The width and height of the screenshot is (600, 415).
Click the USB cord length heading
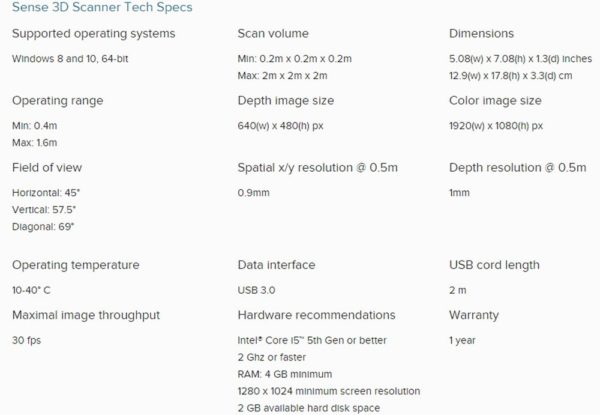[494, 265]
